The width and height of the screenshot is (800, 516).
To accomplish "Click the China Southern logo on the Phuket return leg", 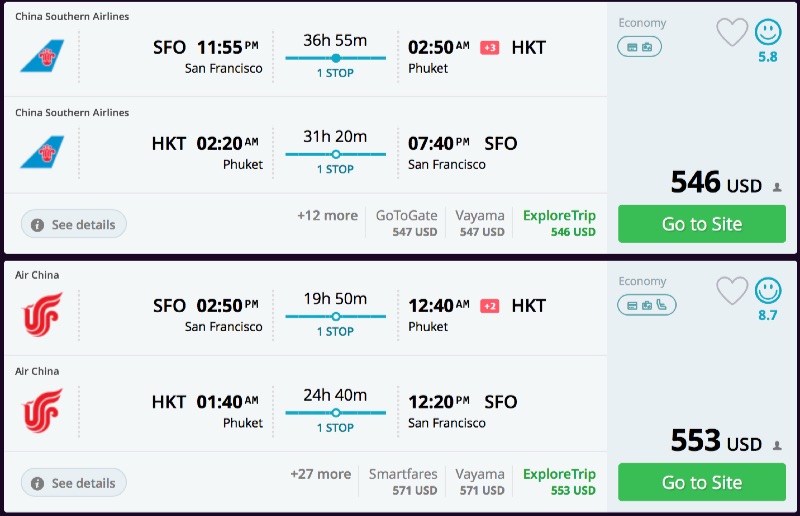I will coord(42,152).
